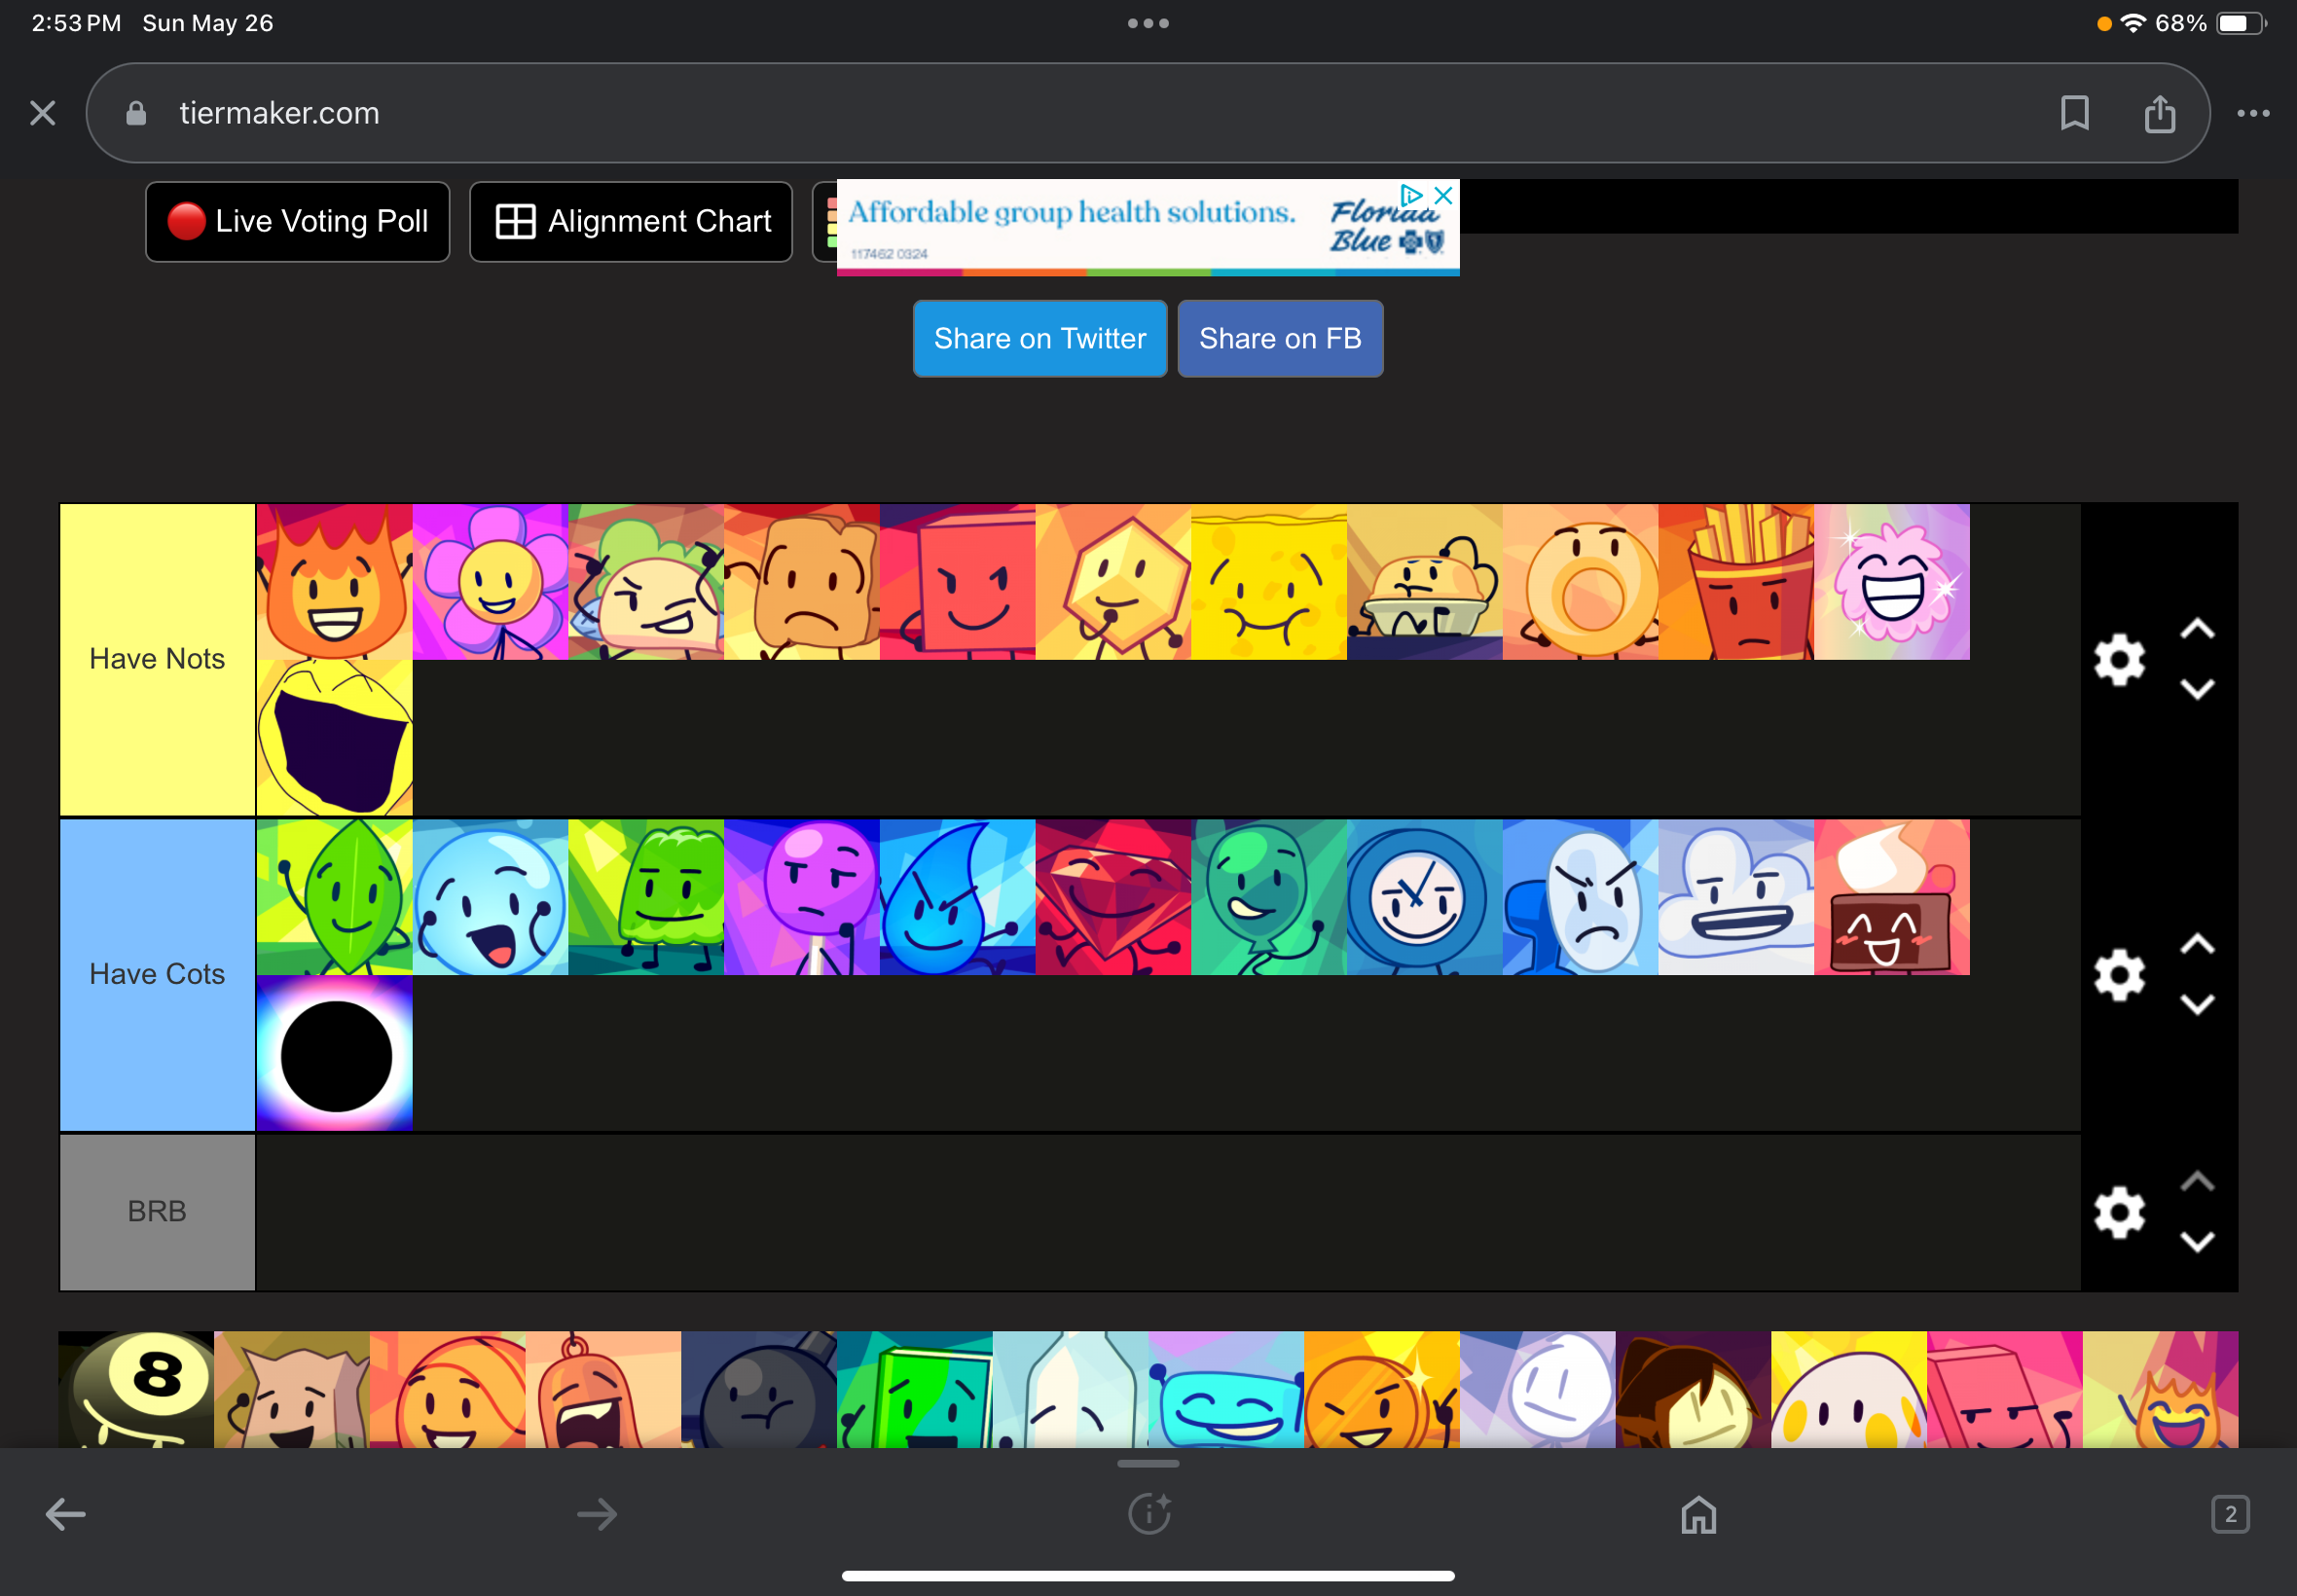Open the tab switcher showing 2
Viewport: 2297px width, 1596px height.
tap(2230, 1514)
